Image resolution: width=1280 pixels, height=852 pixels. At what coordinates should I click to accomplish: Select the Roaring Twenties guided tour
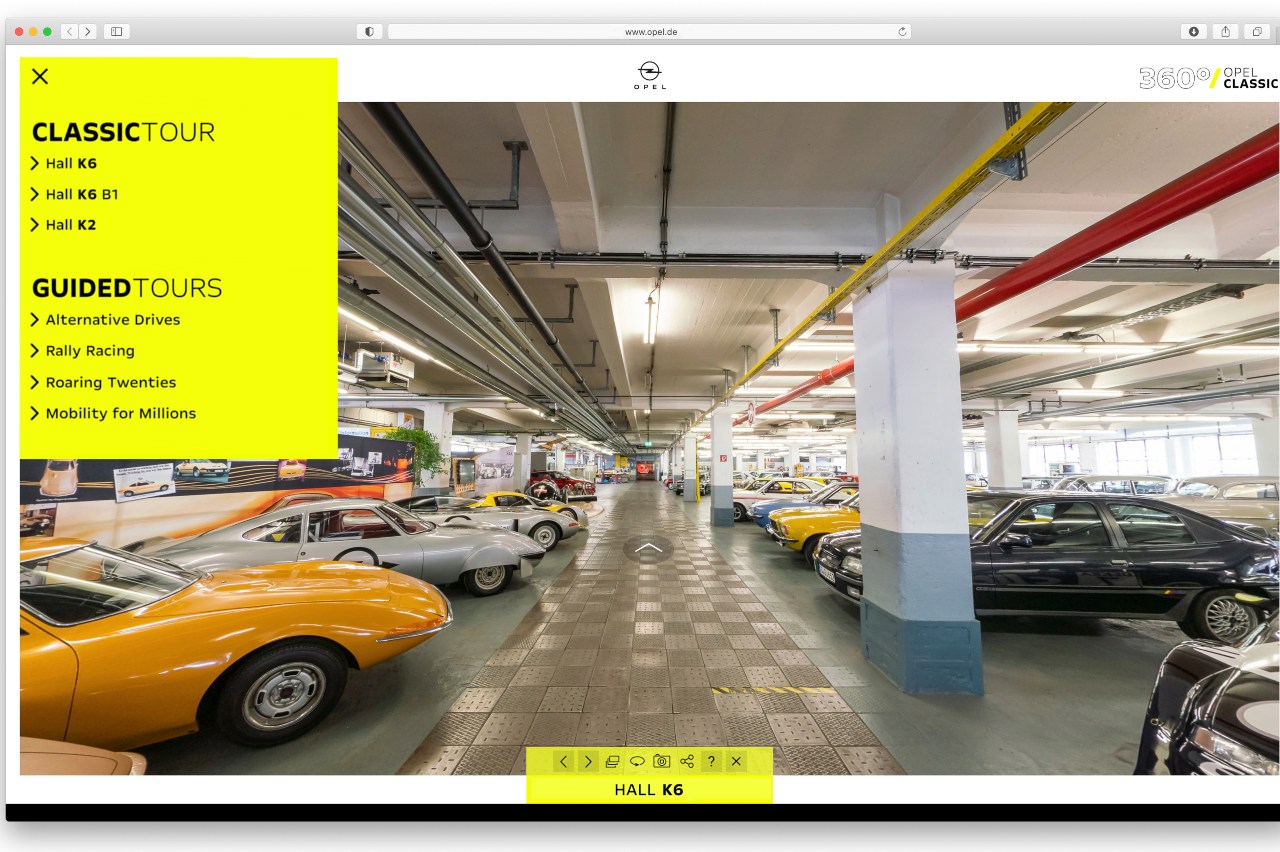110,382
